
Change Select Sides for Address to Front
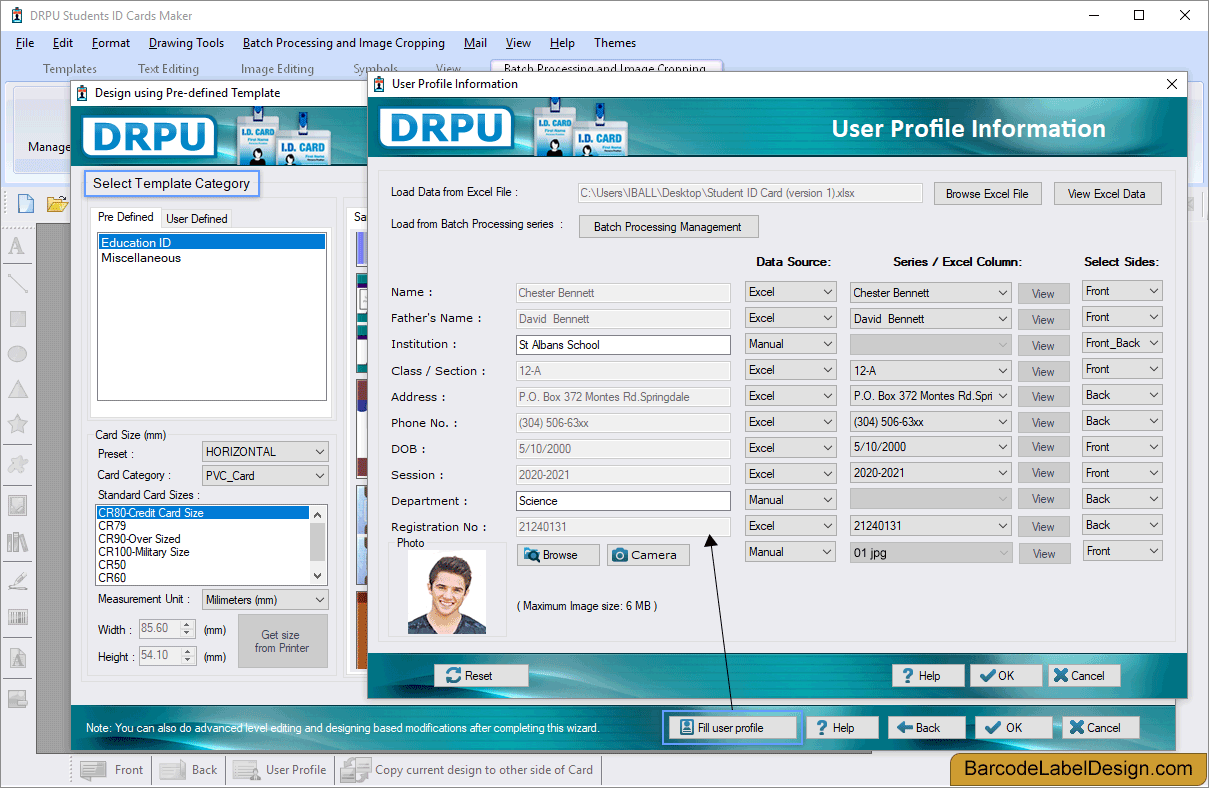[1121, 394]
